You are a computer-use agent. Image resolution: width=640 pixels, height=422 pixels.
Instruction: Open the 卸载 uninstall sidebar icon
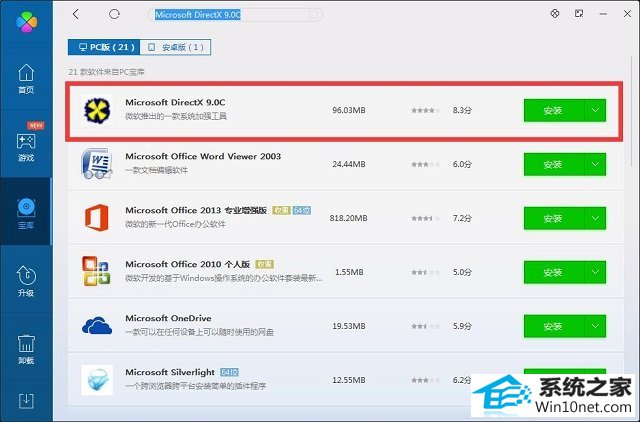coord(26,349)
